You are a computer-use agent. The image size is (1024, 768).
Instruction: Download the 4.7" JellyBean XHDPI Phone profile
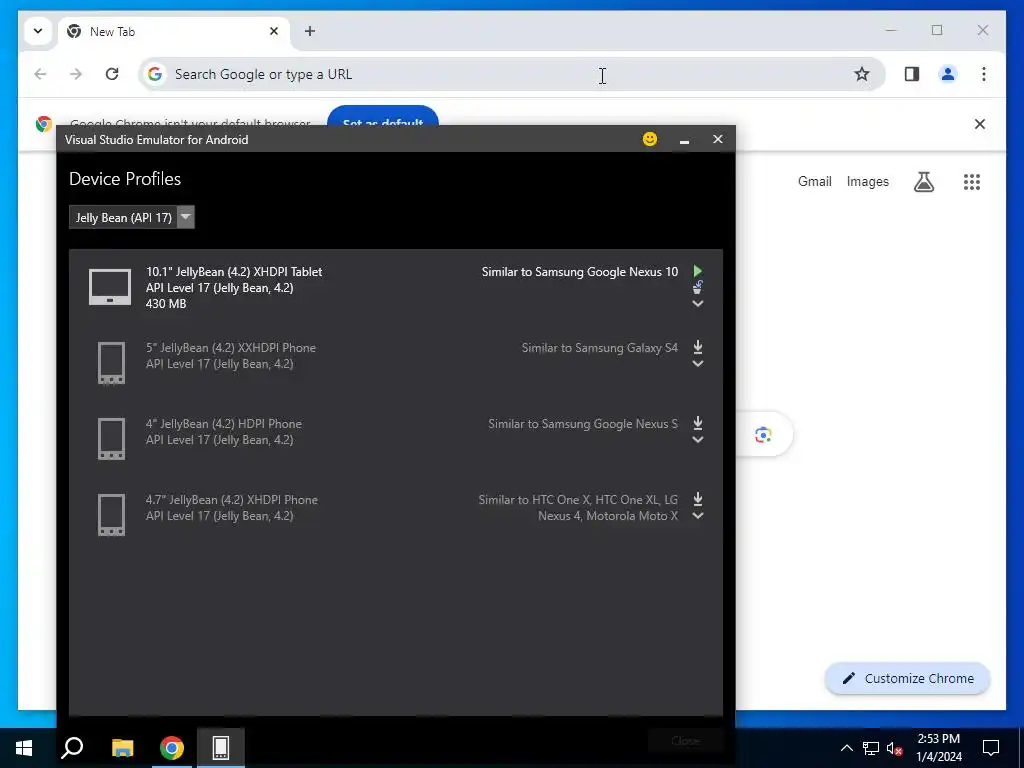point(697,499)
